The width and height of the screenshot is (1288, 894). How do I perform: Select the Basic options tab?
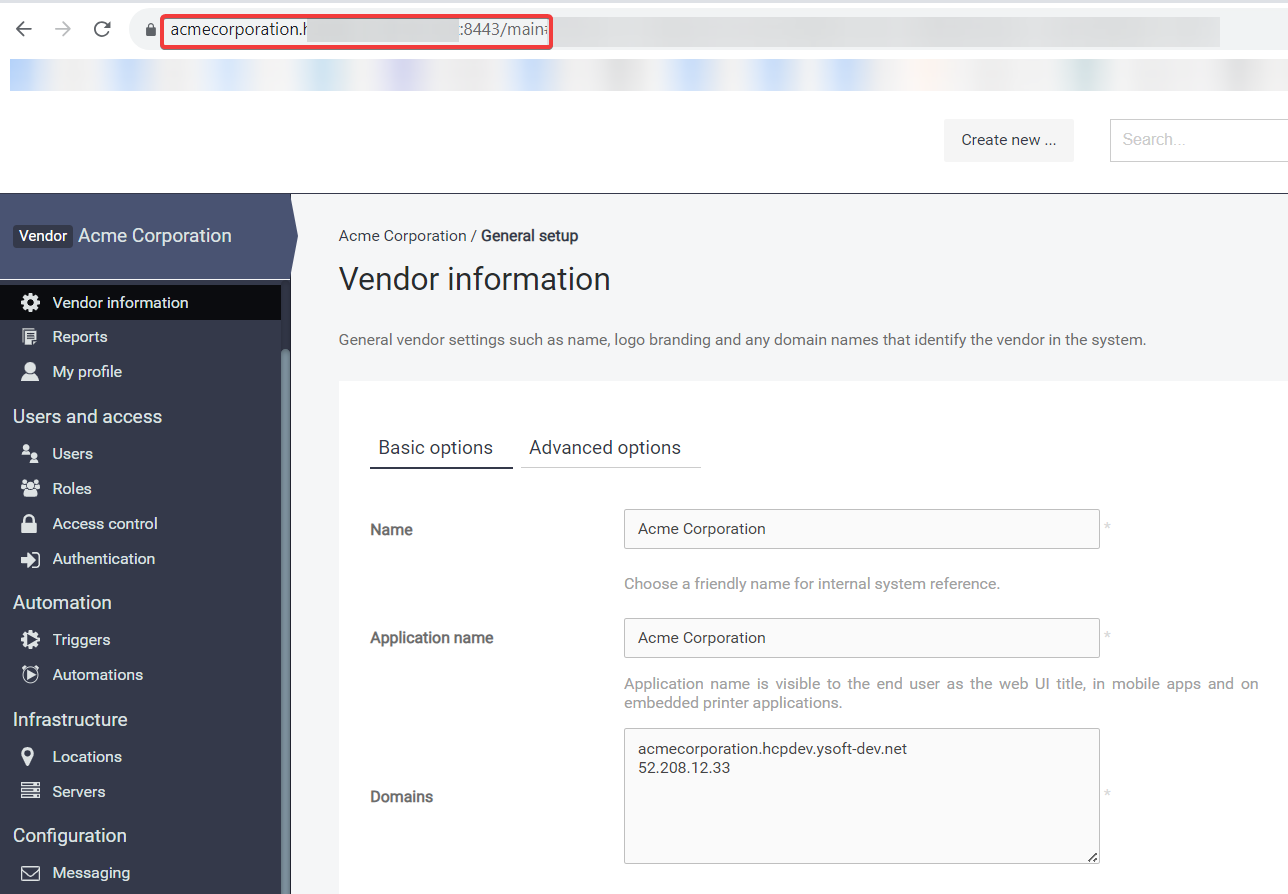[435, 448]
